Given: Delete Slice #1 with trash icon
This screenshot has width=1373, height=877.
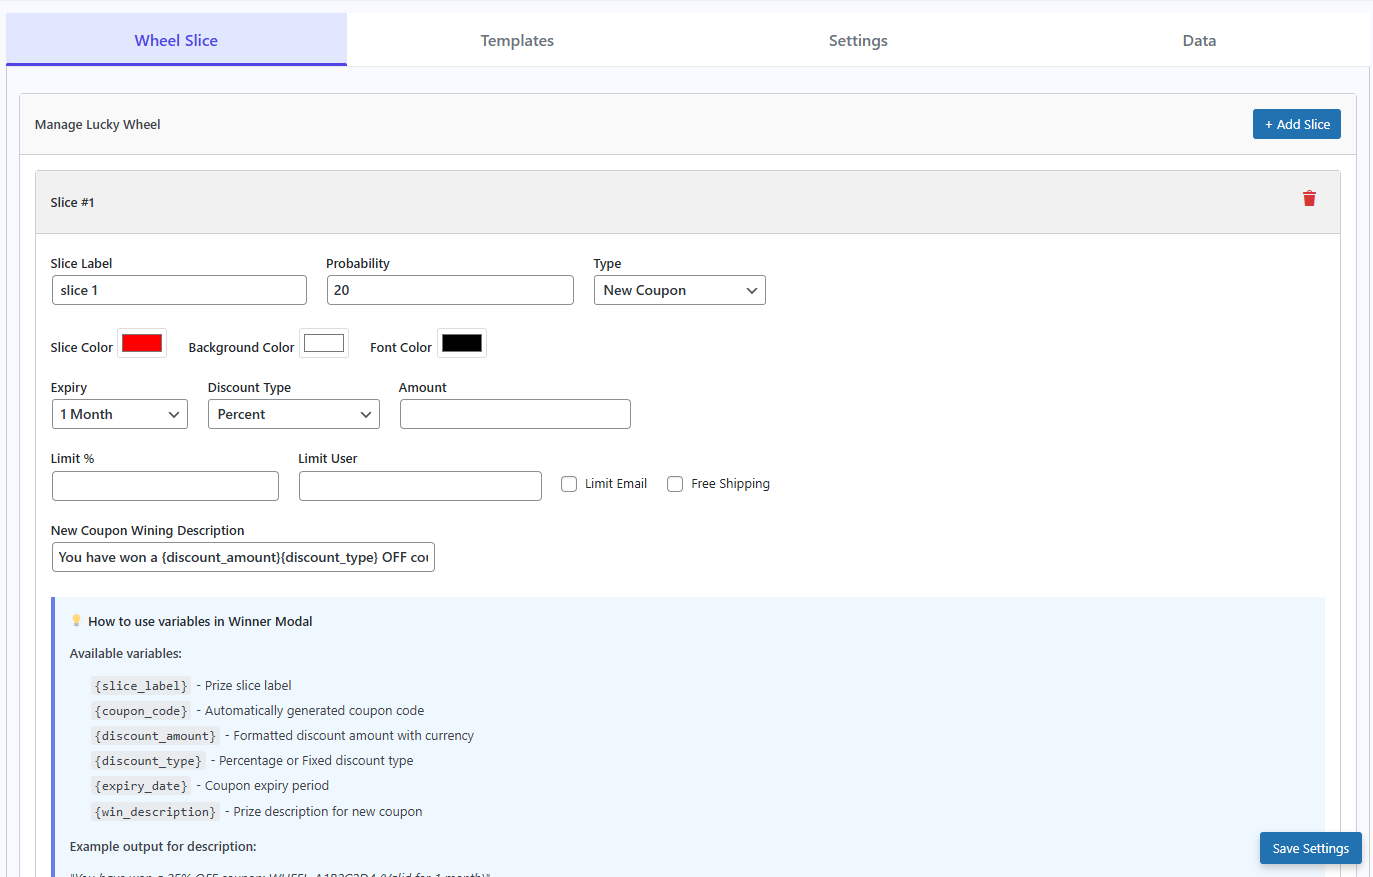Looking at the screenshot, I should click(x=1309, y=199).
